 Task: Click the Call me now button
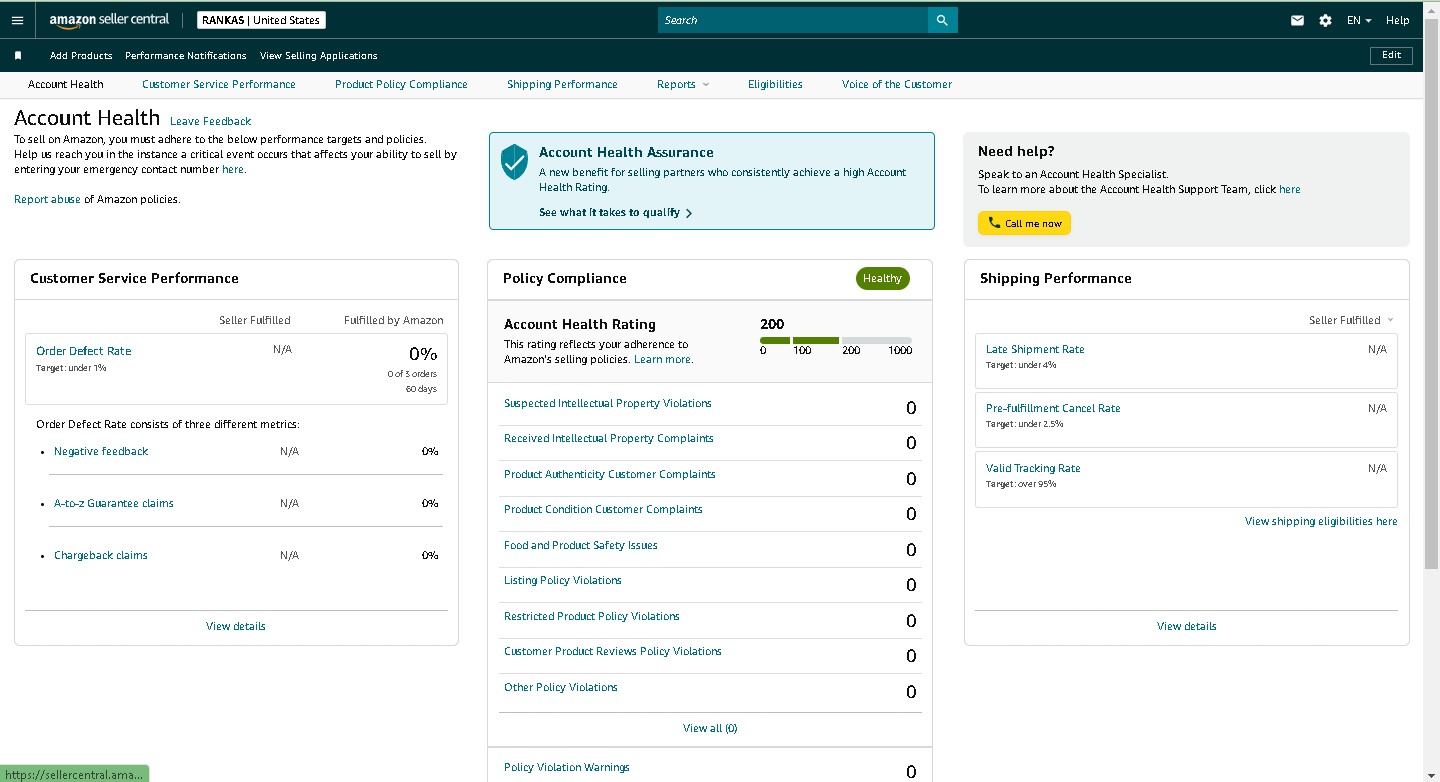pos(1024,223)
